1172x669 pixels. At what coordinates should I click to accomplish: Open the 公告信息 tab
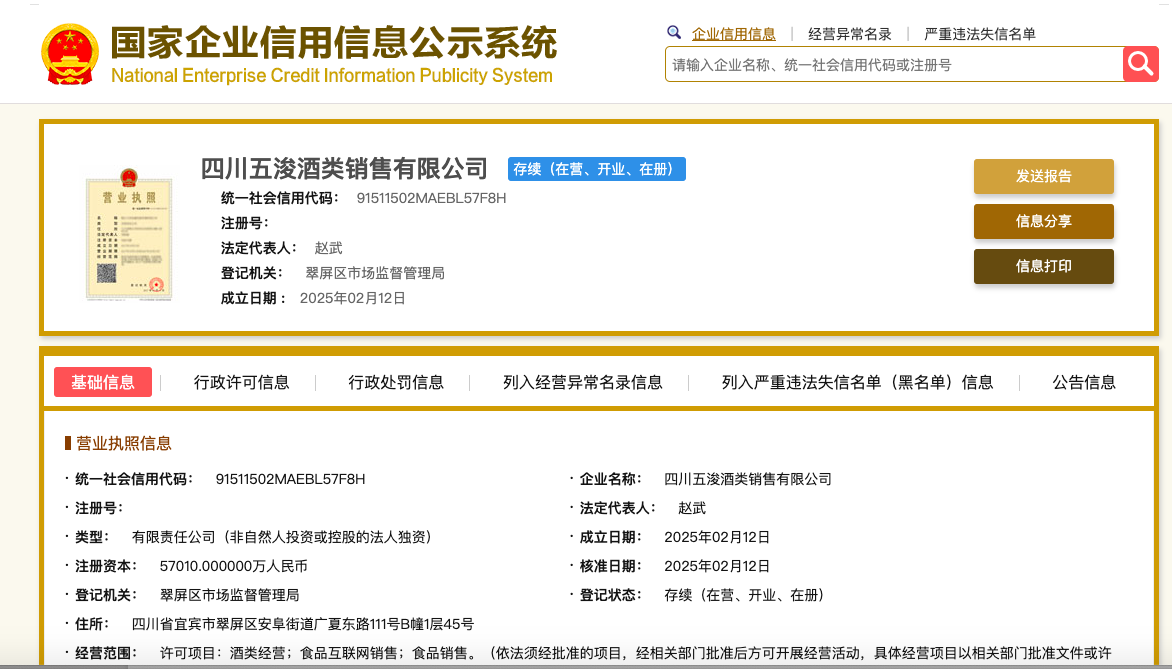(x=1083, y=382)
